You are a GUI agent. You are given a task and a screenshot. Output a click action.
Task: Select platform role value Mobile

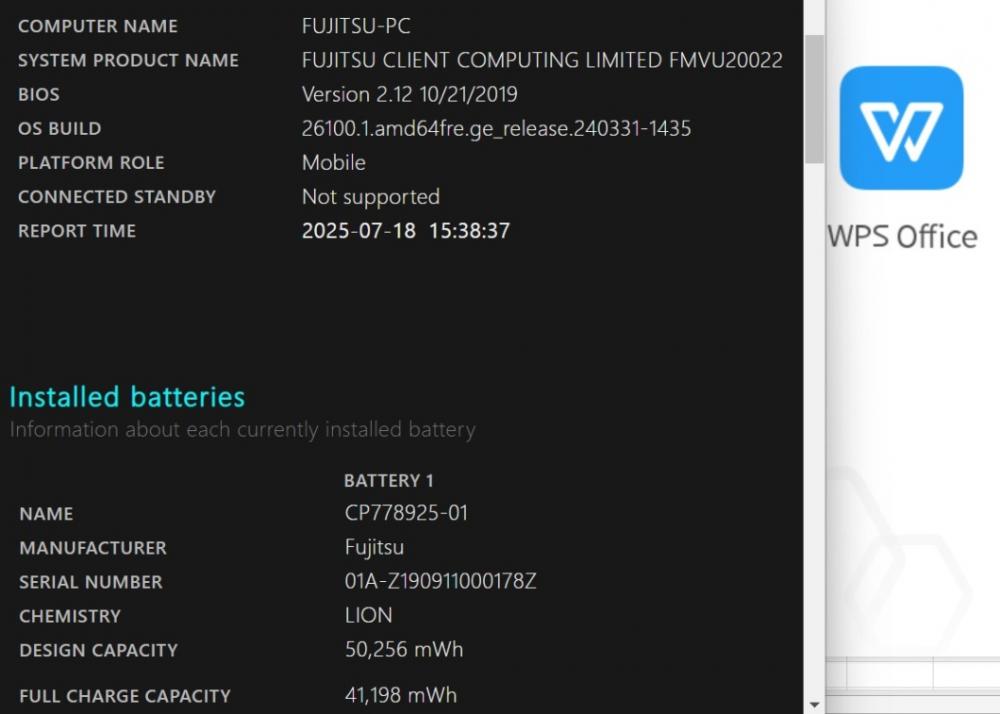(x=334, y=163)
